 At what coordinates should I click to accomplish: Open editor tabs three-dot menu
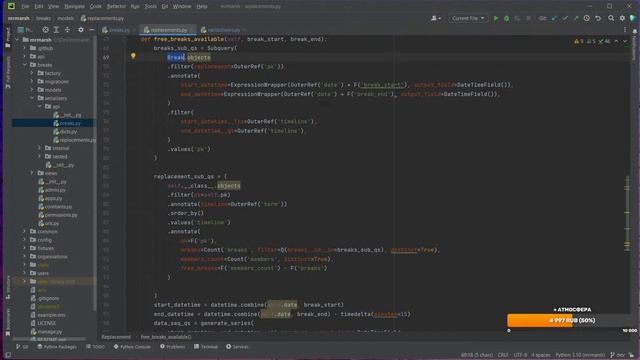click(x=624, y=30)
